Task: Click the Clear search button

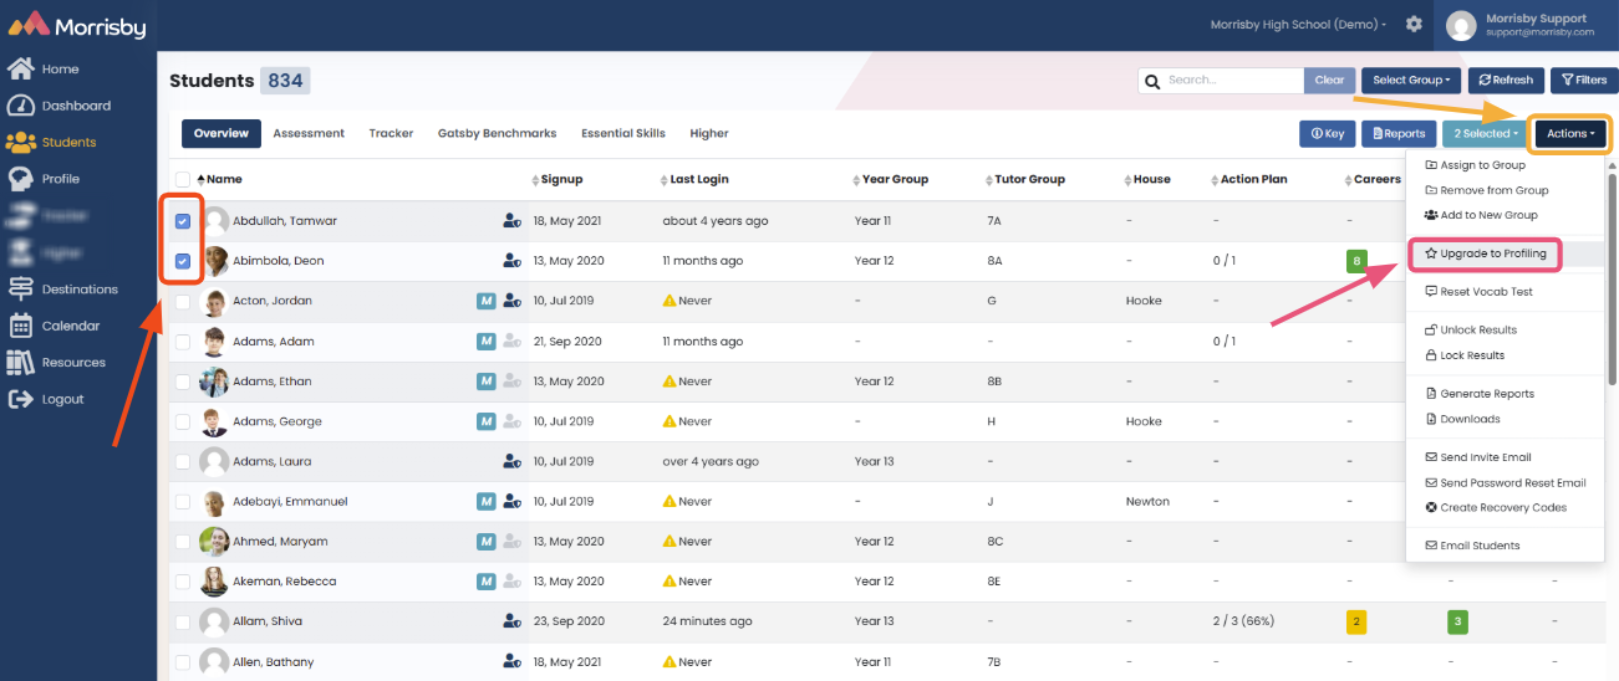Action: click(1329, 80)
